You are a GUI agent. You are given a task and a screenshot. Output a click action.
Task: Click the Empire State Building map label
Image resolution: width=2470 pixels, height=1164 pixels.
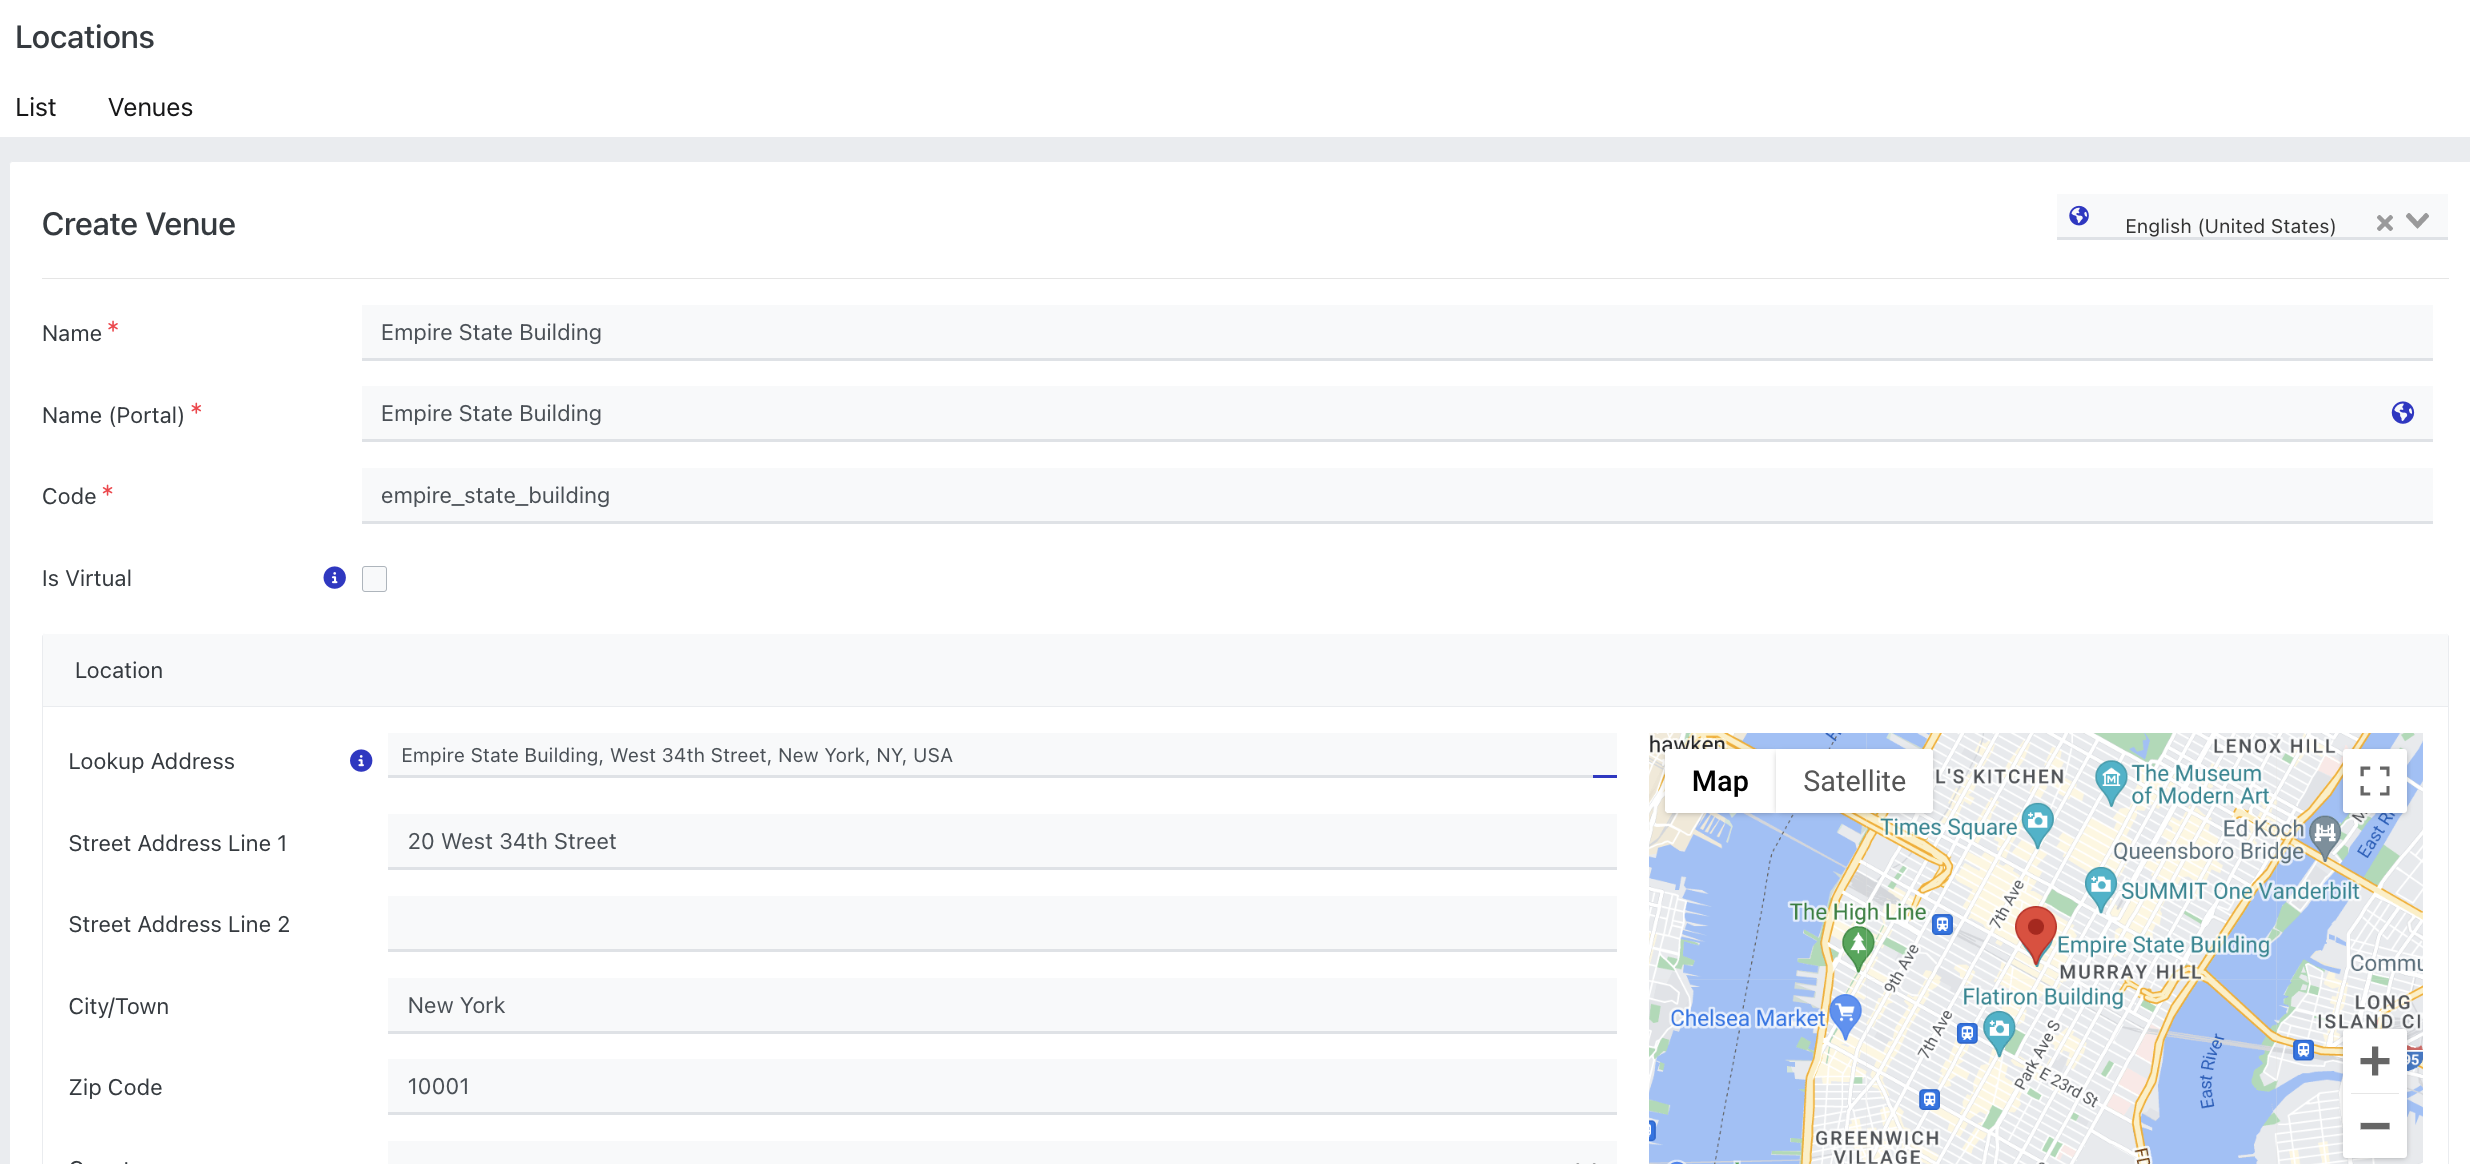click(x=2163, y=945)
